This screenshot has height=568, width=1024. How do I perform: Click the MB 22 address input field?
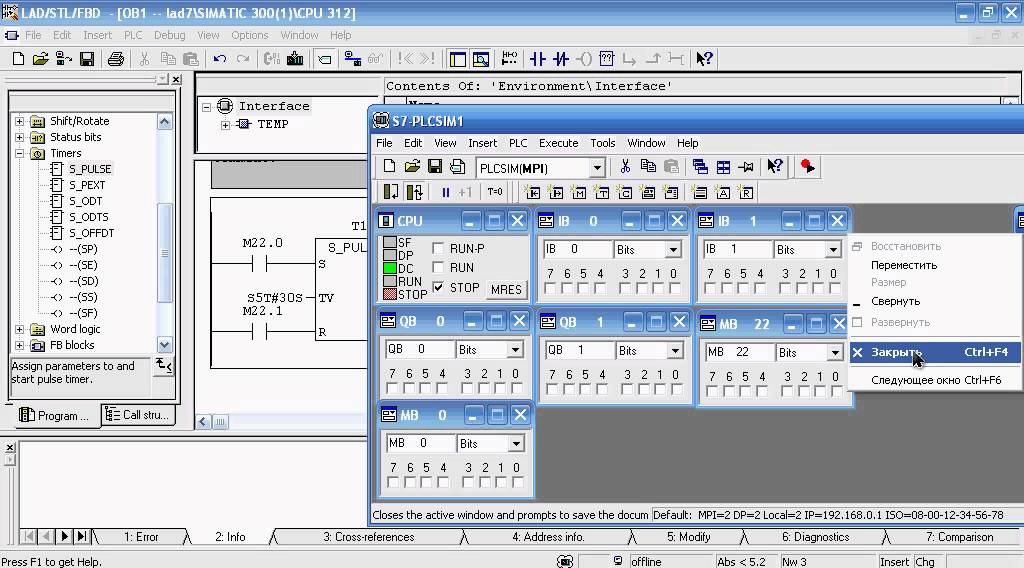coord(739,352)
